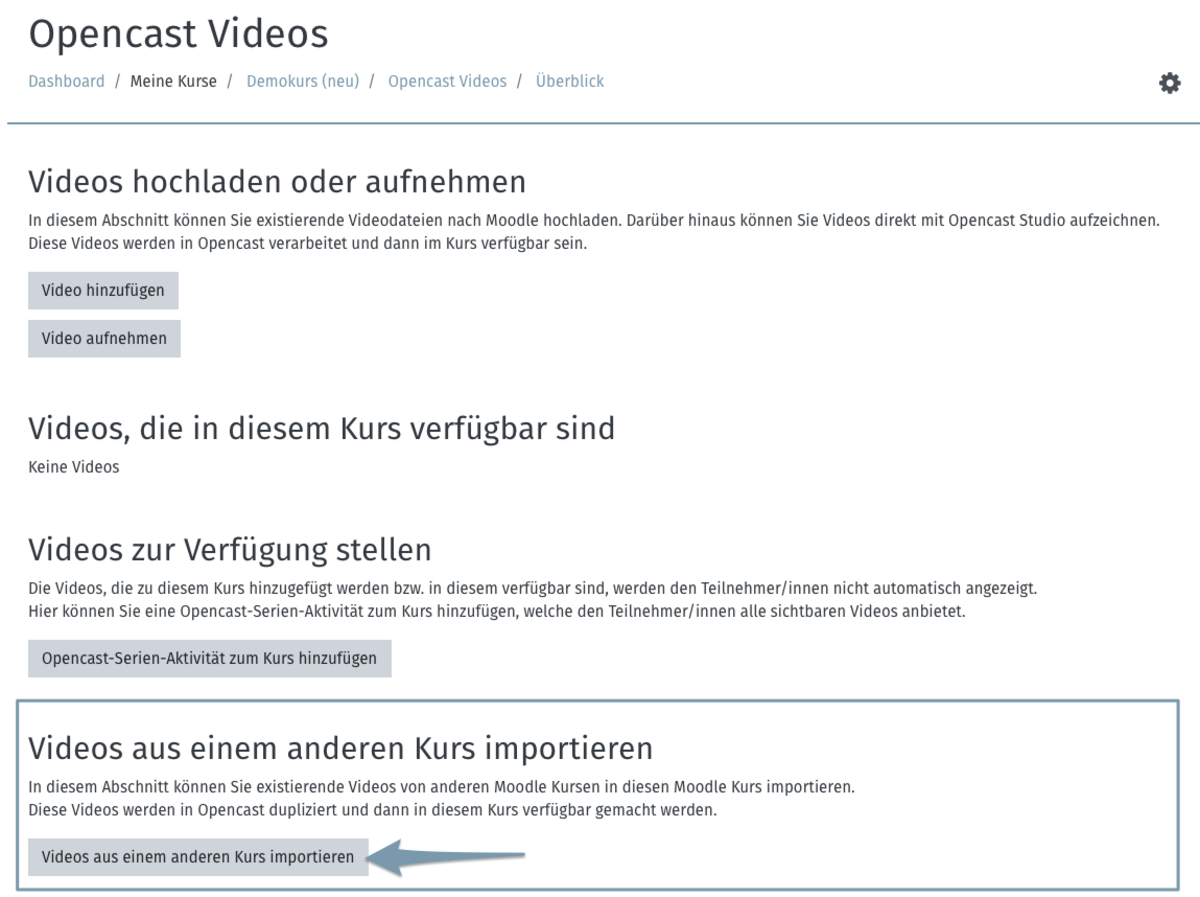Select heading Videos aus einem anderen Kurs importieren
Image resolution: width=1200 pixels, height=897 pixels.
[x=340, y=748]
